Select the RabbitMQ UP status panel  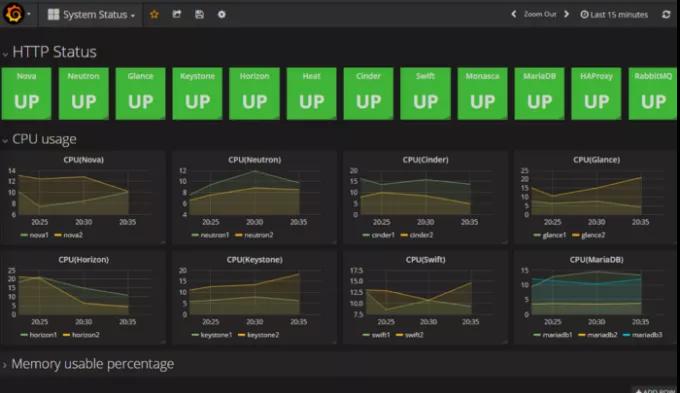(x=653, y=93)
